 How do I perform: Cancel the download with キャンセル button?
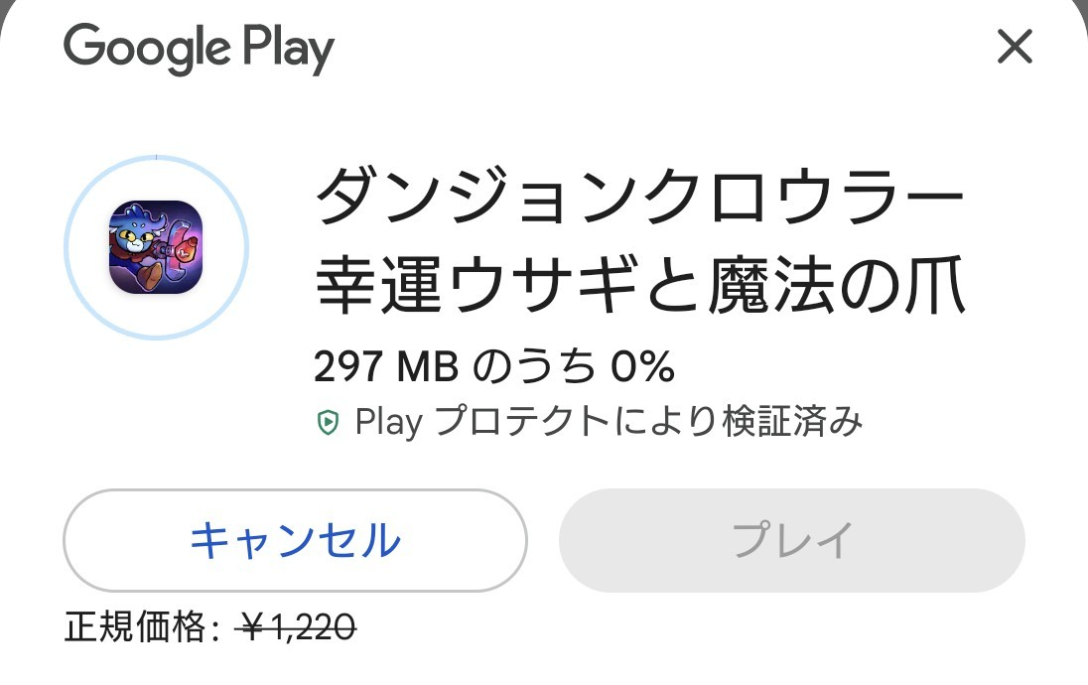(295, 540)
